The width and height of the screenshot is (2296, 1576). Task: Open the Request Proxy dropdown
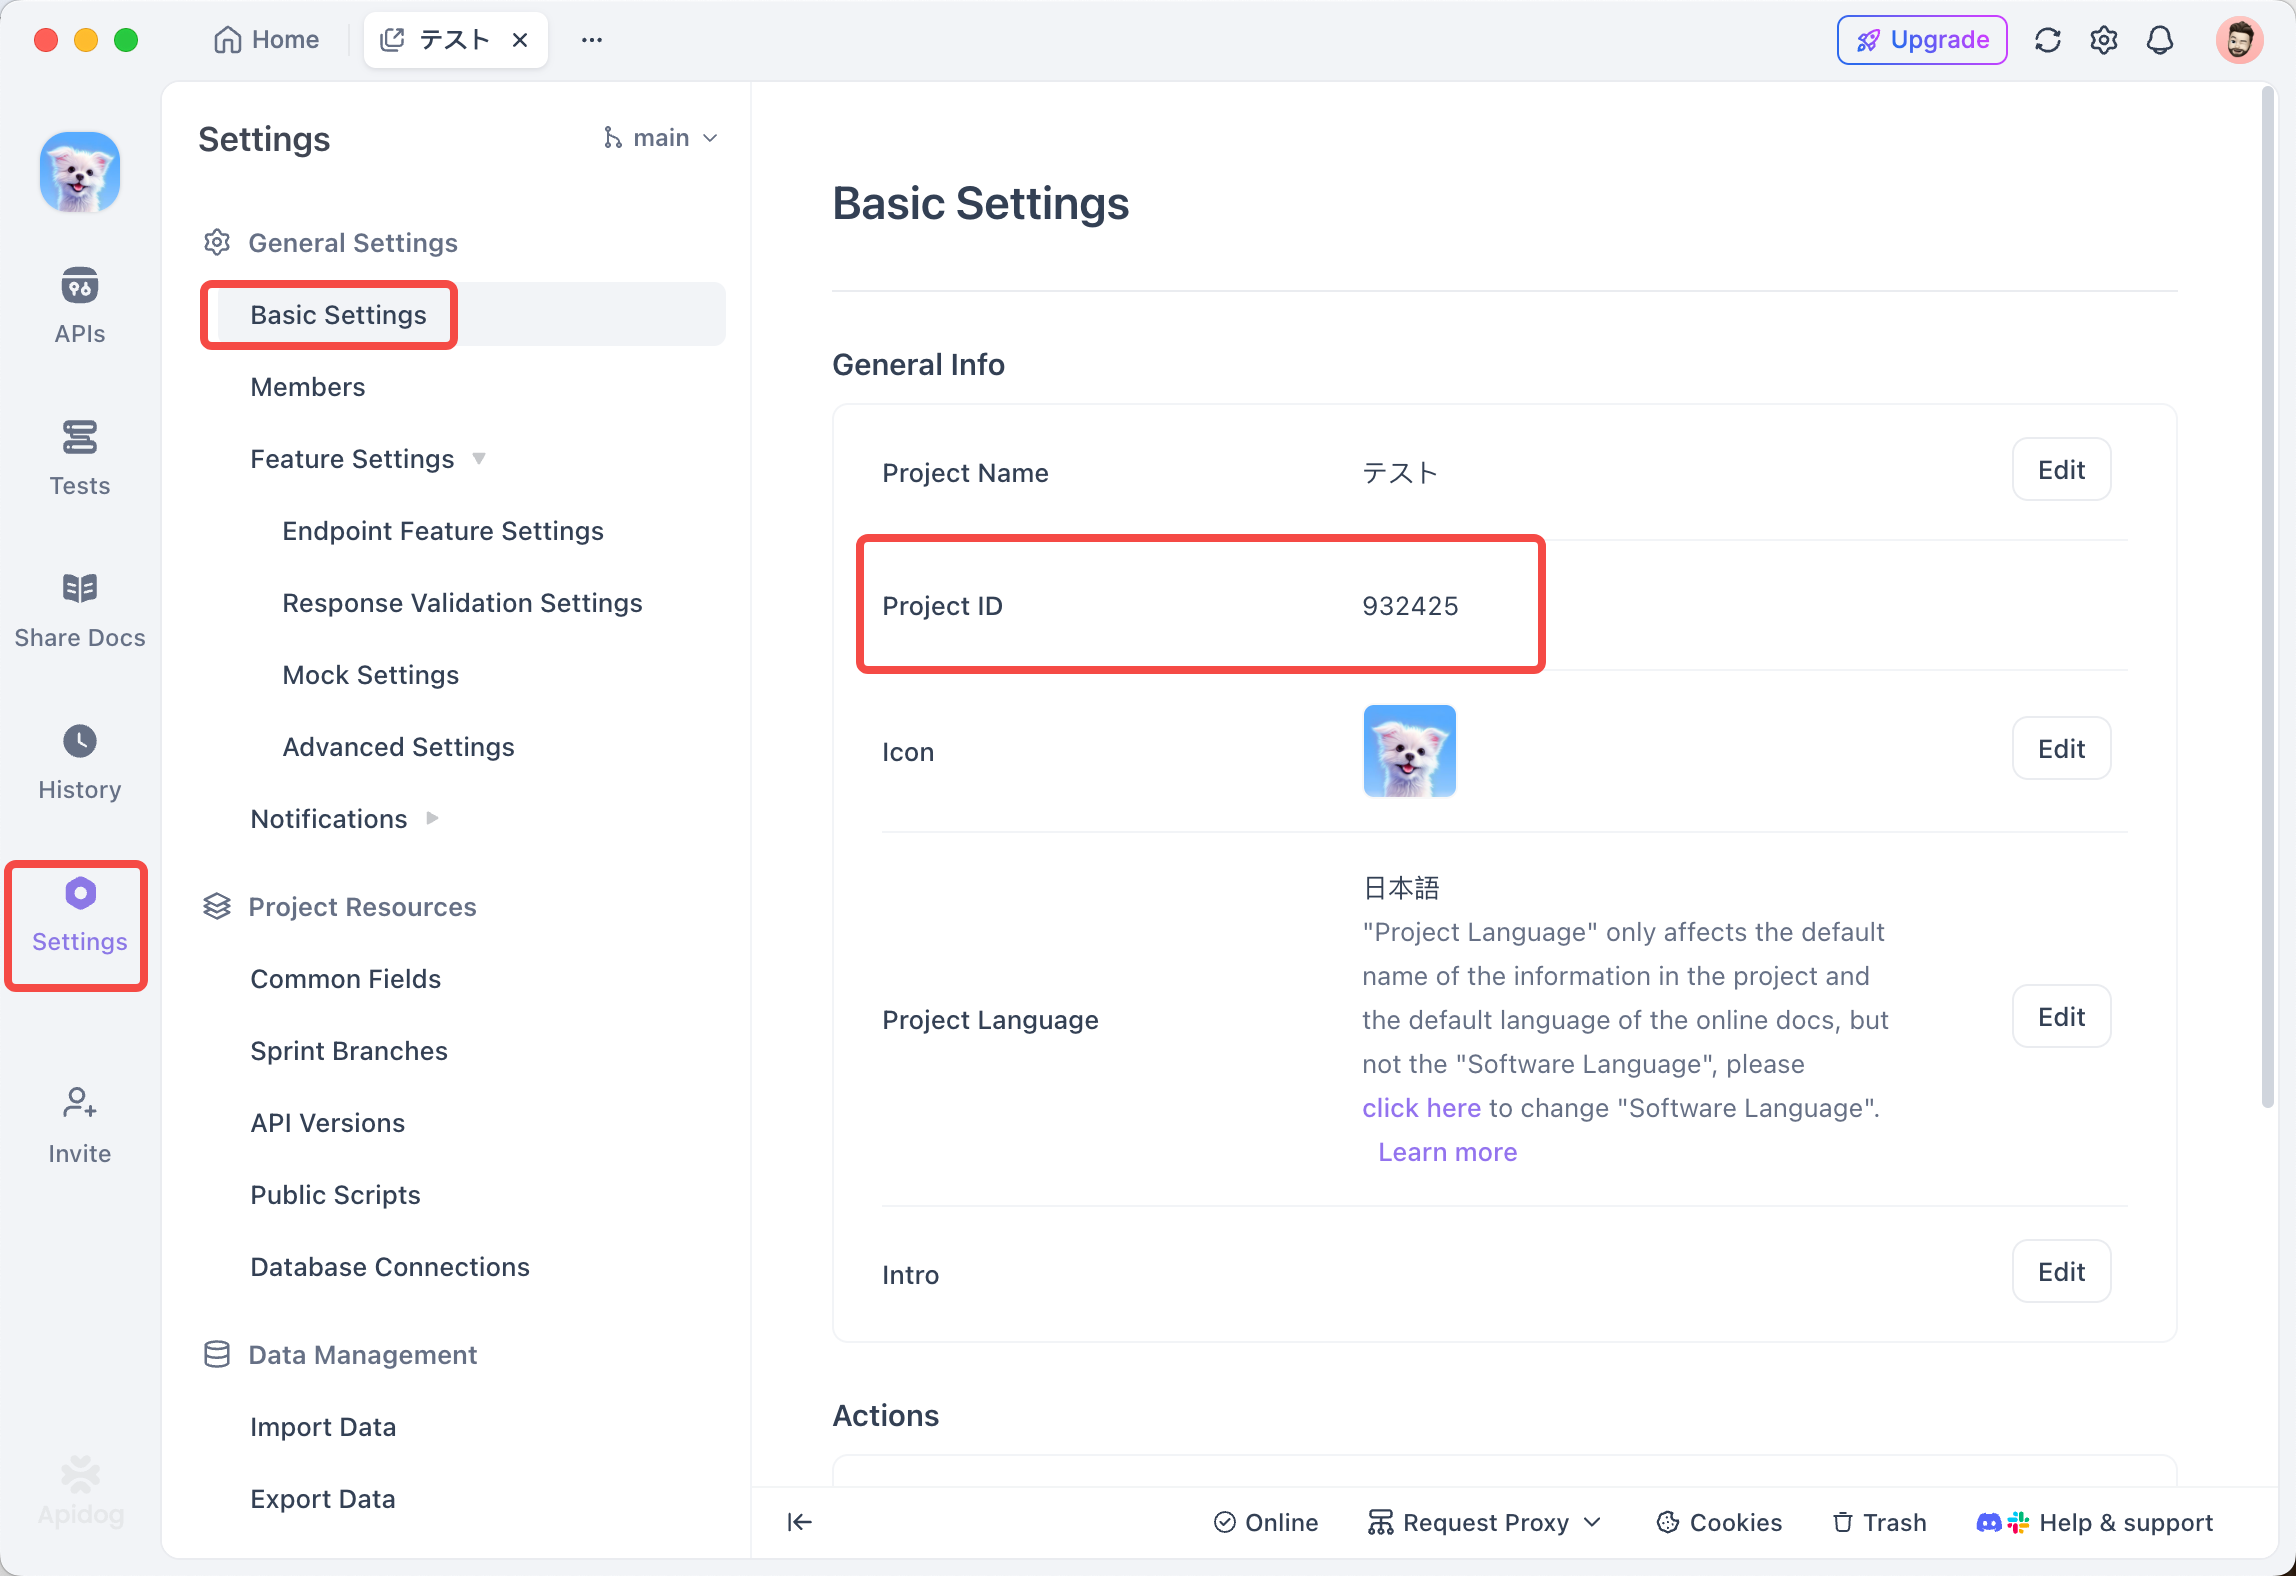[x=1485, y=1521]
